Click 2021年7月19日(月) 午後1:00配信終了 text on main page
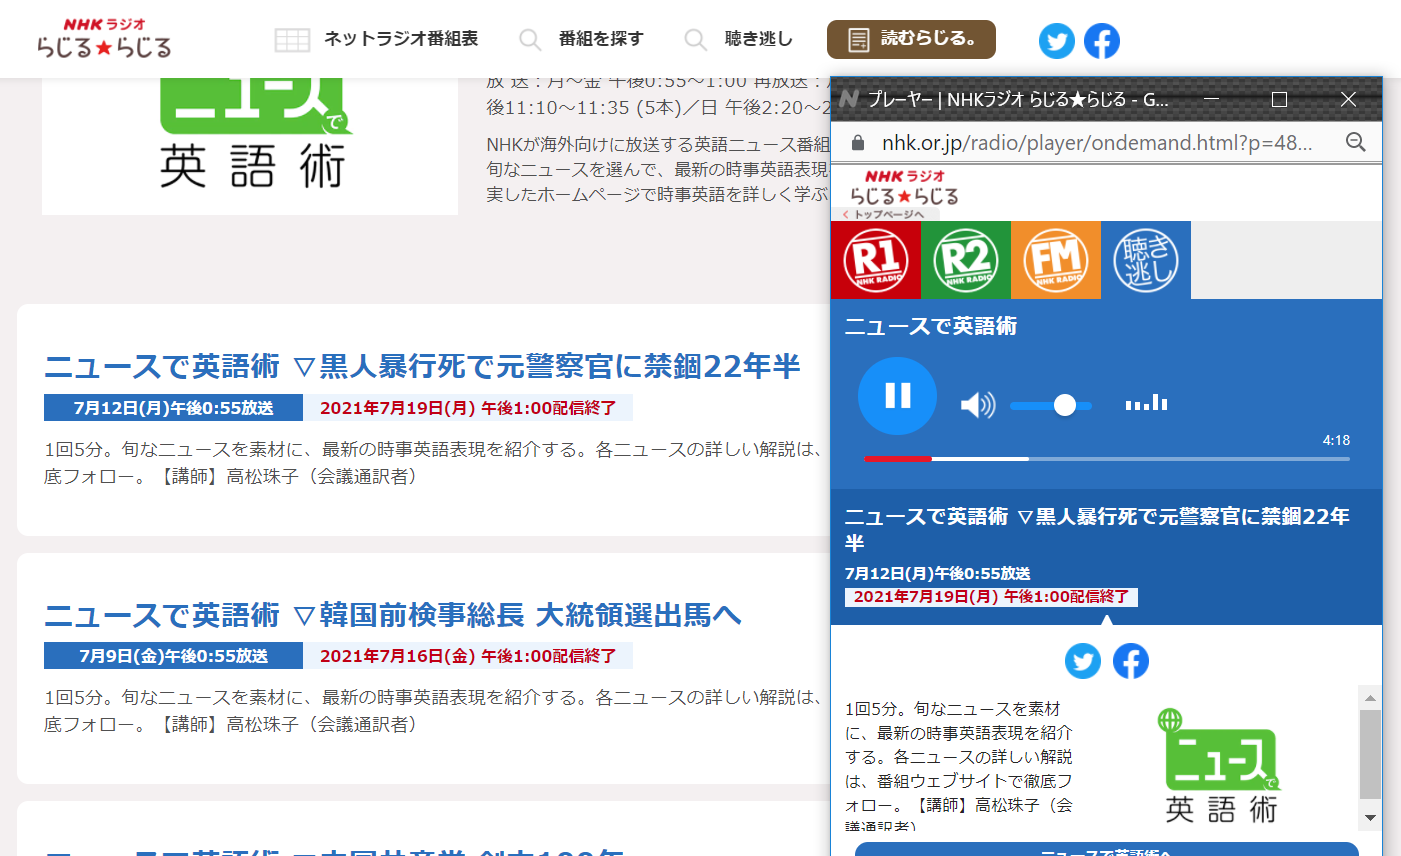Image resolution: width=1401 pixels, height=856 pixels. tap(468, 408)
